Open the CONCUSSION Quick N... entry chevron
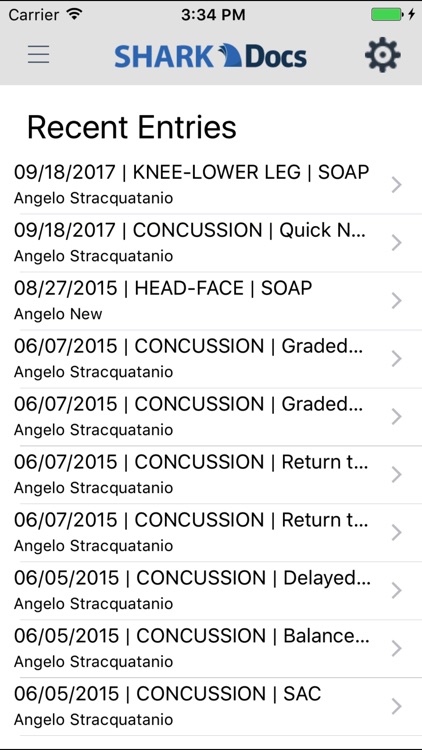The width and height of the screenshot is (422, 750). 396,243
